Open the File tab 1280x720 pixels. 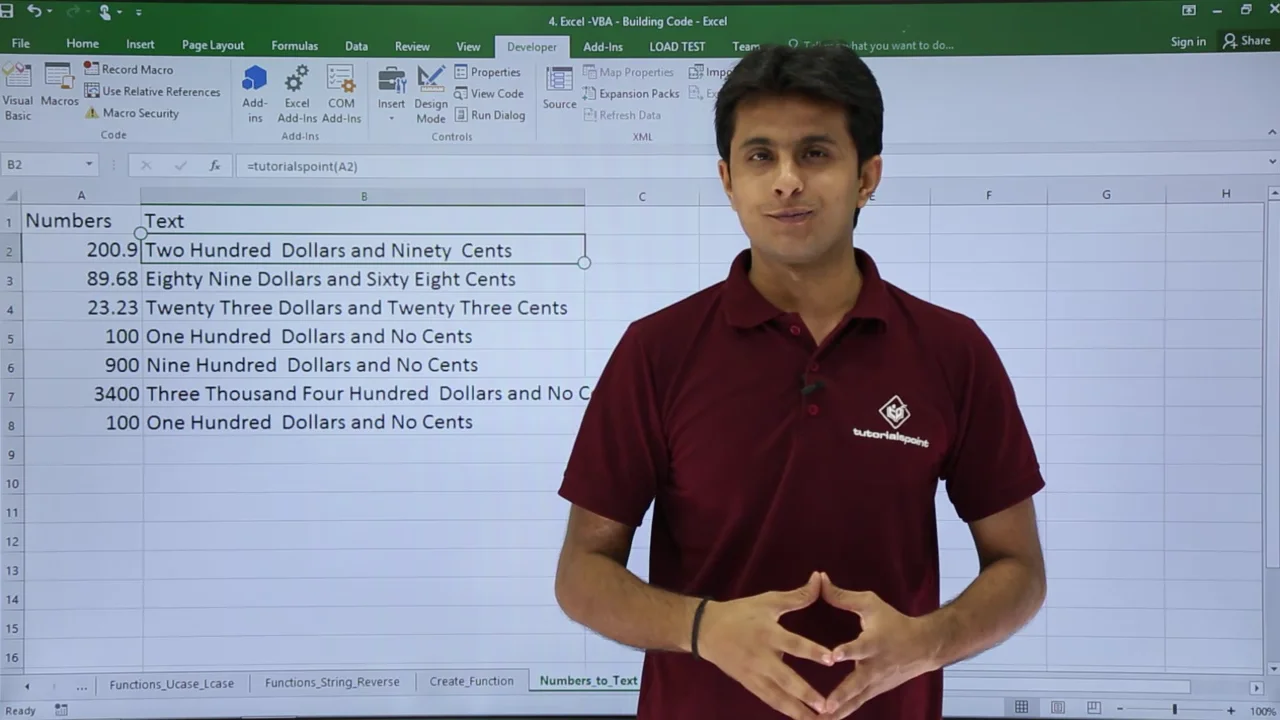point(20,45)
